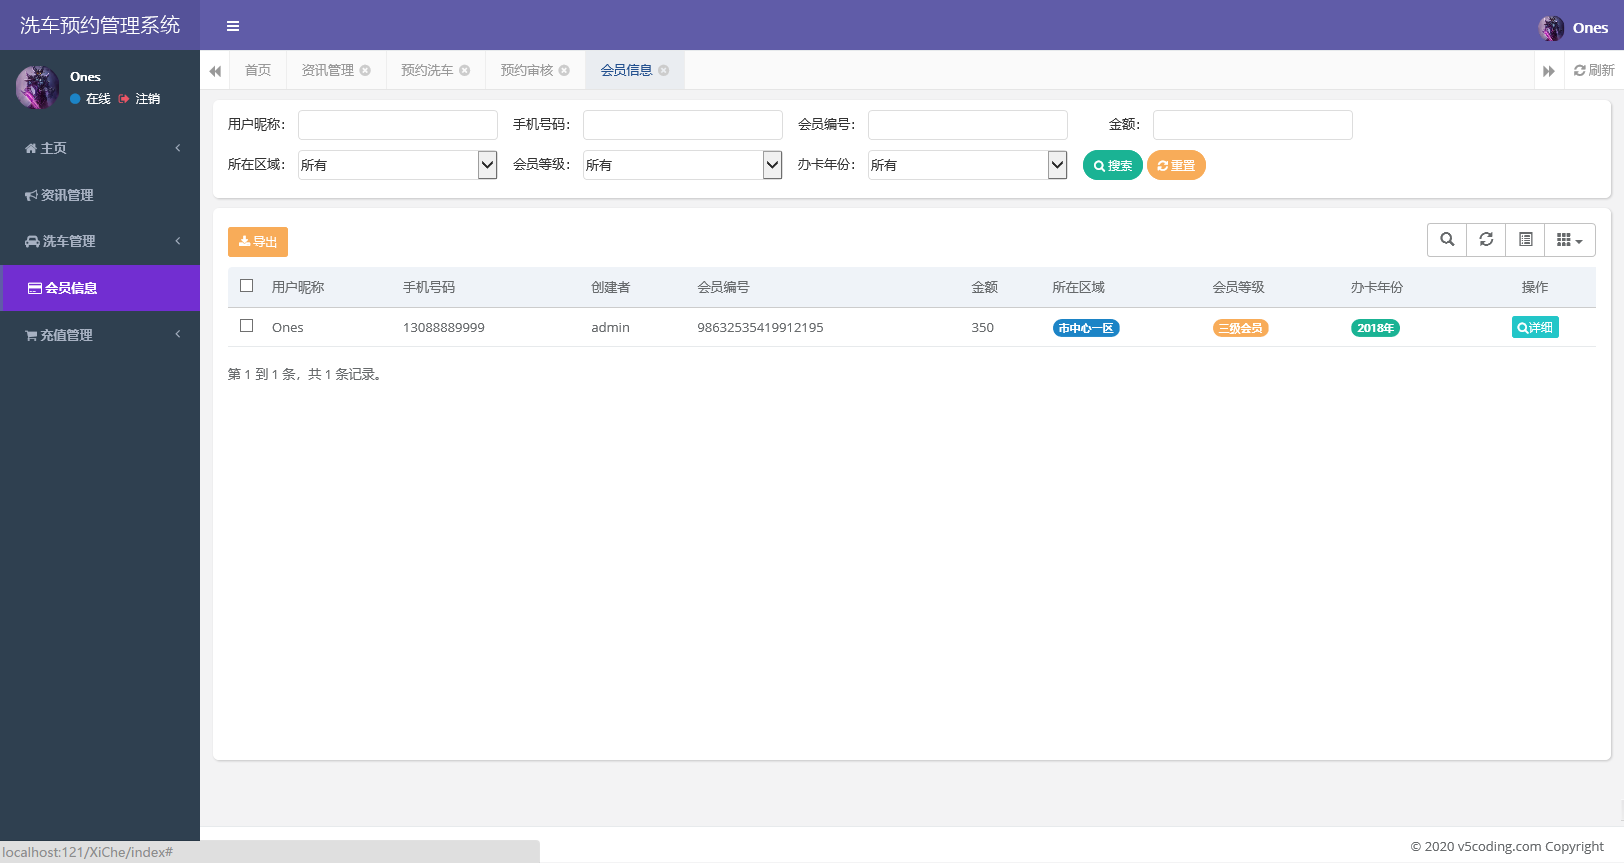Click the 会员等级 column header

tap(1239, 287)
